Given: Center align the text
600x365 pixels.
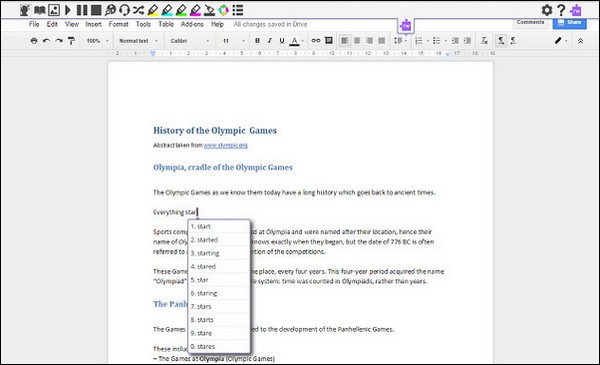Looking at the screenshot, I should click(x=357, y=41).
